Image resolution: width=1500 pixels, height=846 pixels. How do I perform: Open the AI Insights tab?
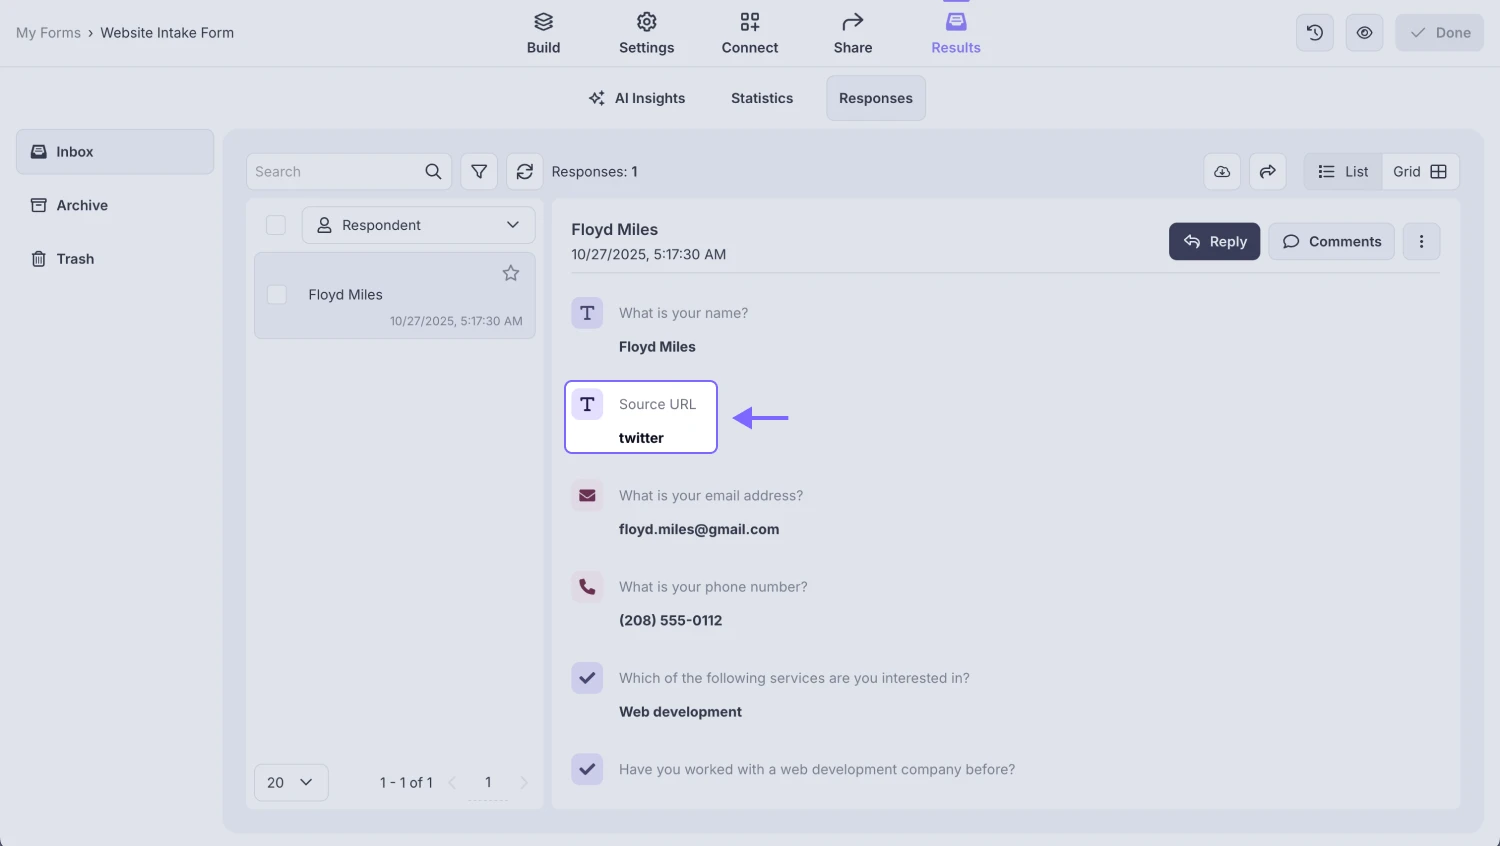[637, 97]
